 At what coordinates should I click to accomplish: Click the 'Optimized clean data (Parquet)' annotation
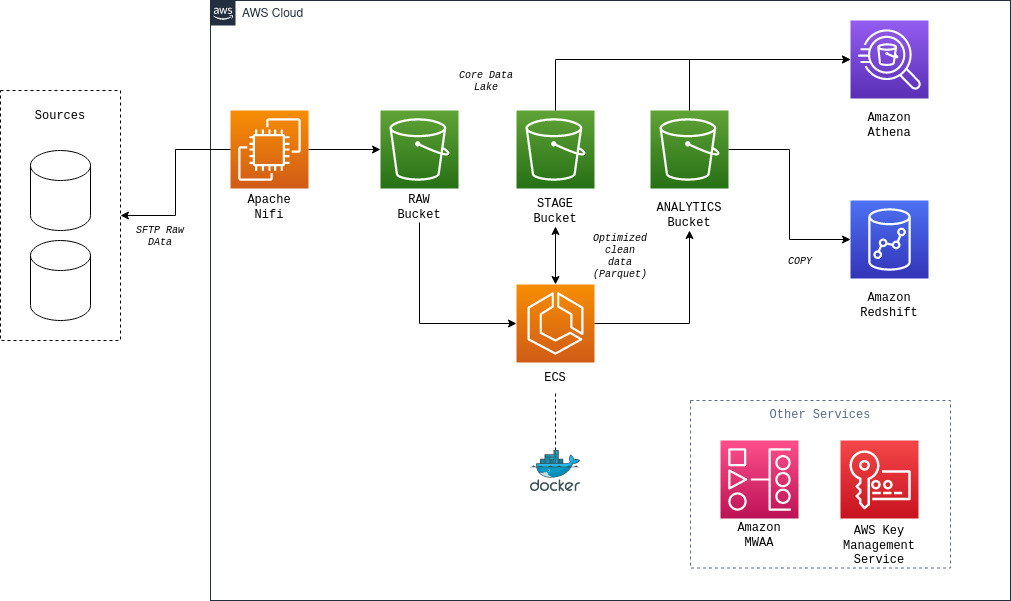(x=620, y=255)
